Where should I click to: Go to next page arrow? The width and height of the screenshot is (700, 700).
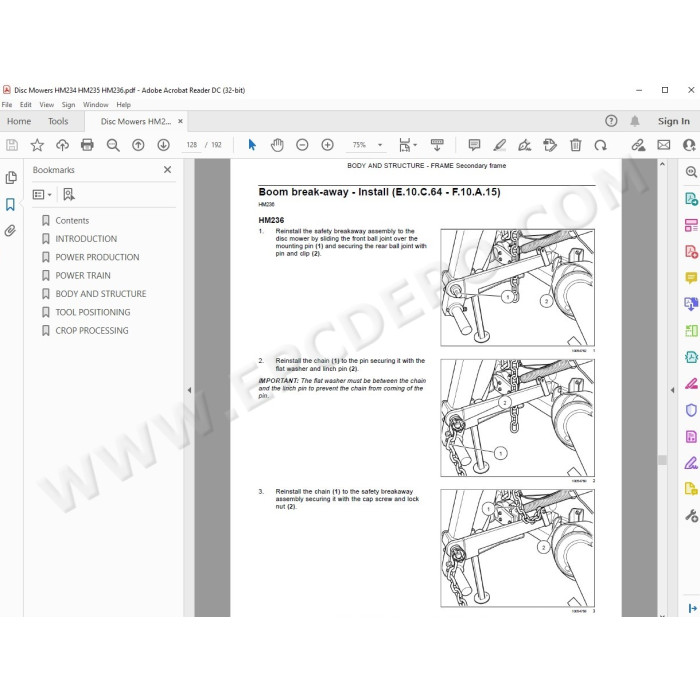coord(163,145)
